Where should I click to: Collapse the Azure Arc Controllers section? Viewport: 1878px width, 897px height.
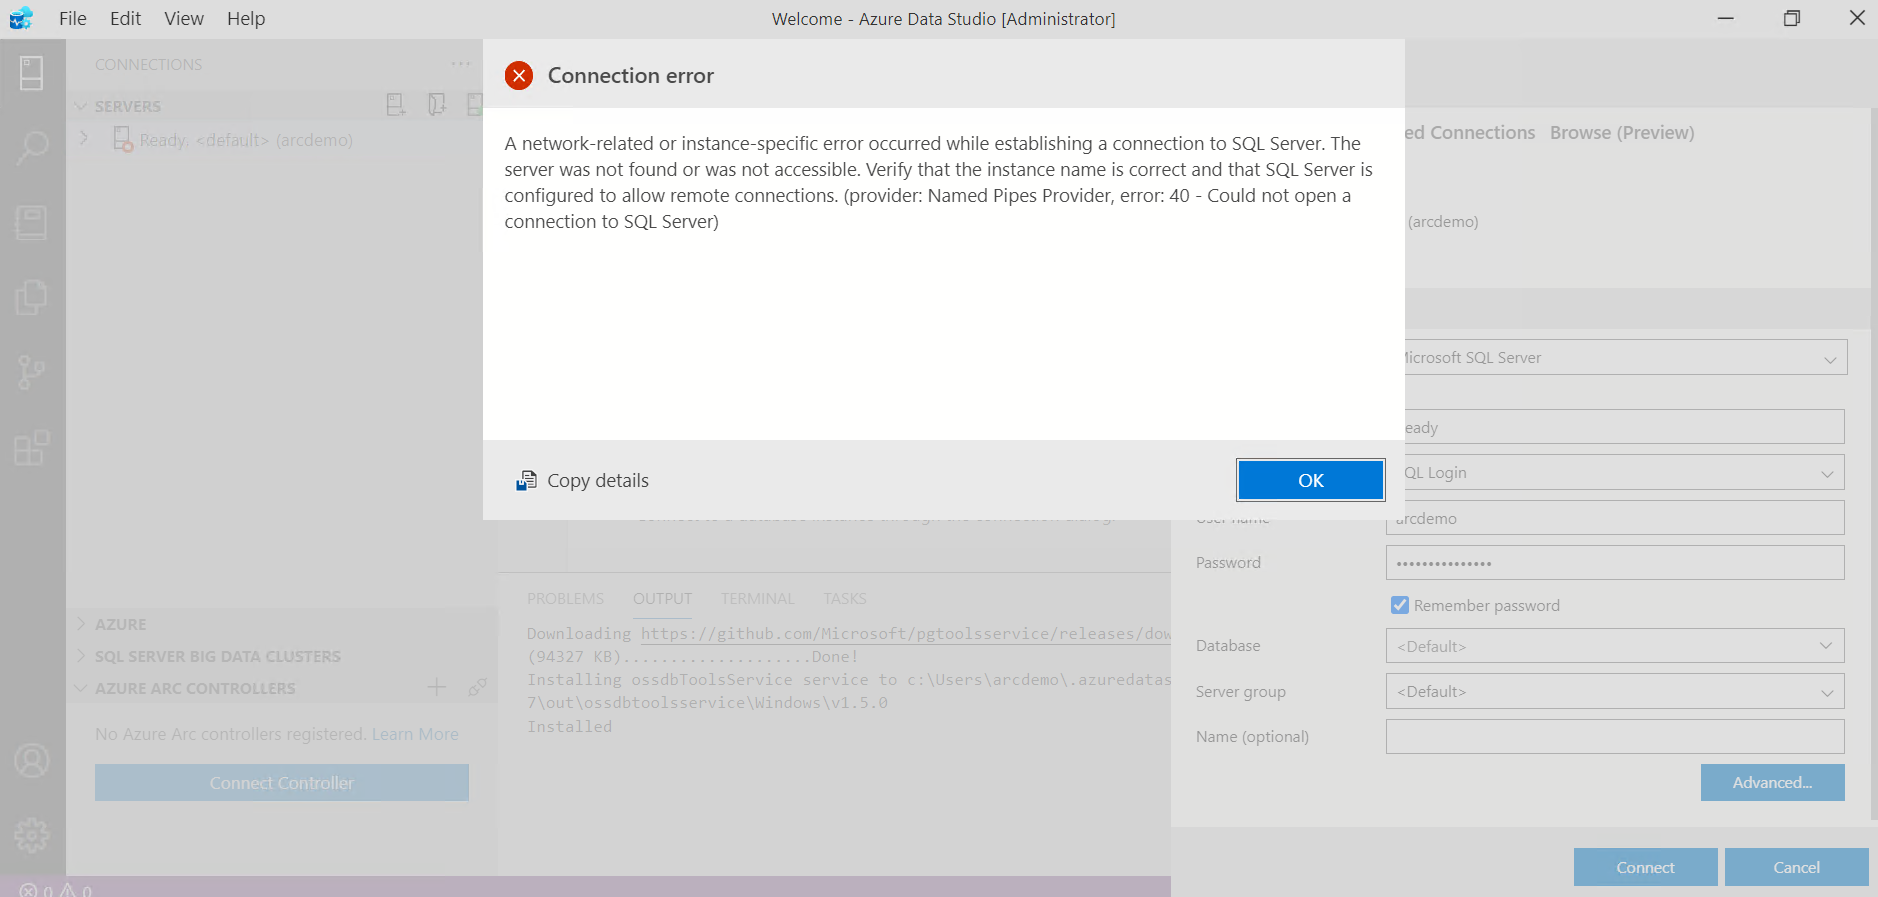pyautogui.click(x=81, y=688)
